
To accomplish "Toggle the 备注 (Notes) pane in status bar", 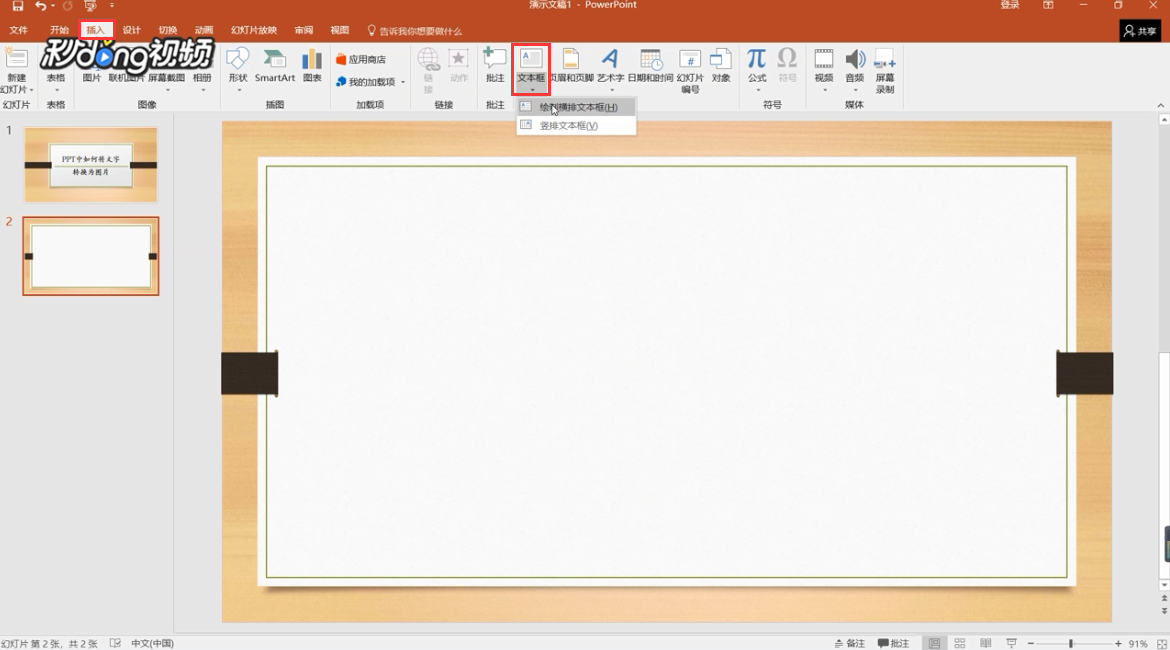I will (850, 643).
